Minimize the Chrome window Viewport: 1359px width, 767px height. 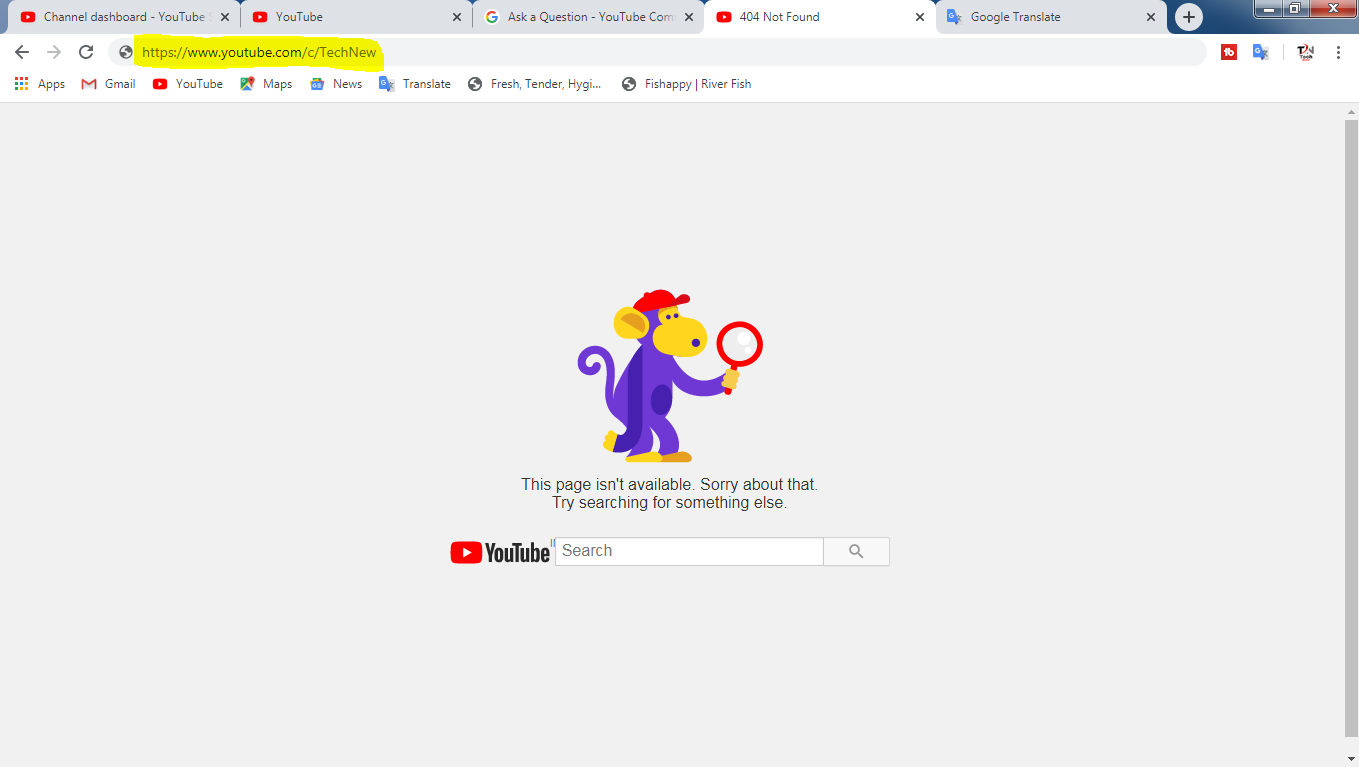(1269, 9)
